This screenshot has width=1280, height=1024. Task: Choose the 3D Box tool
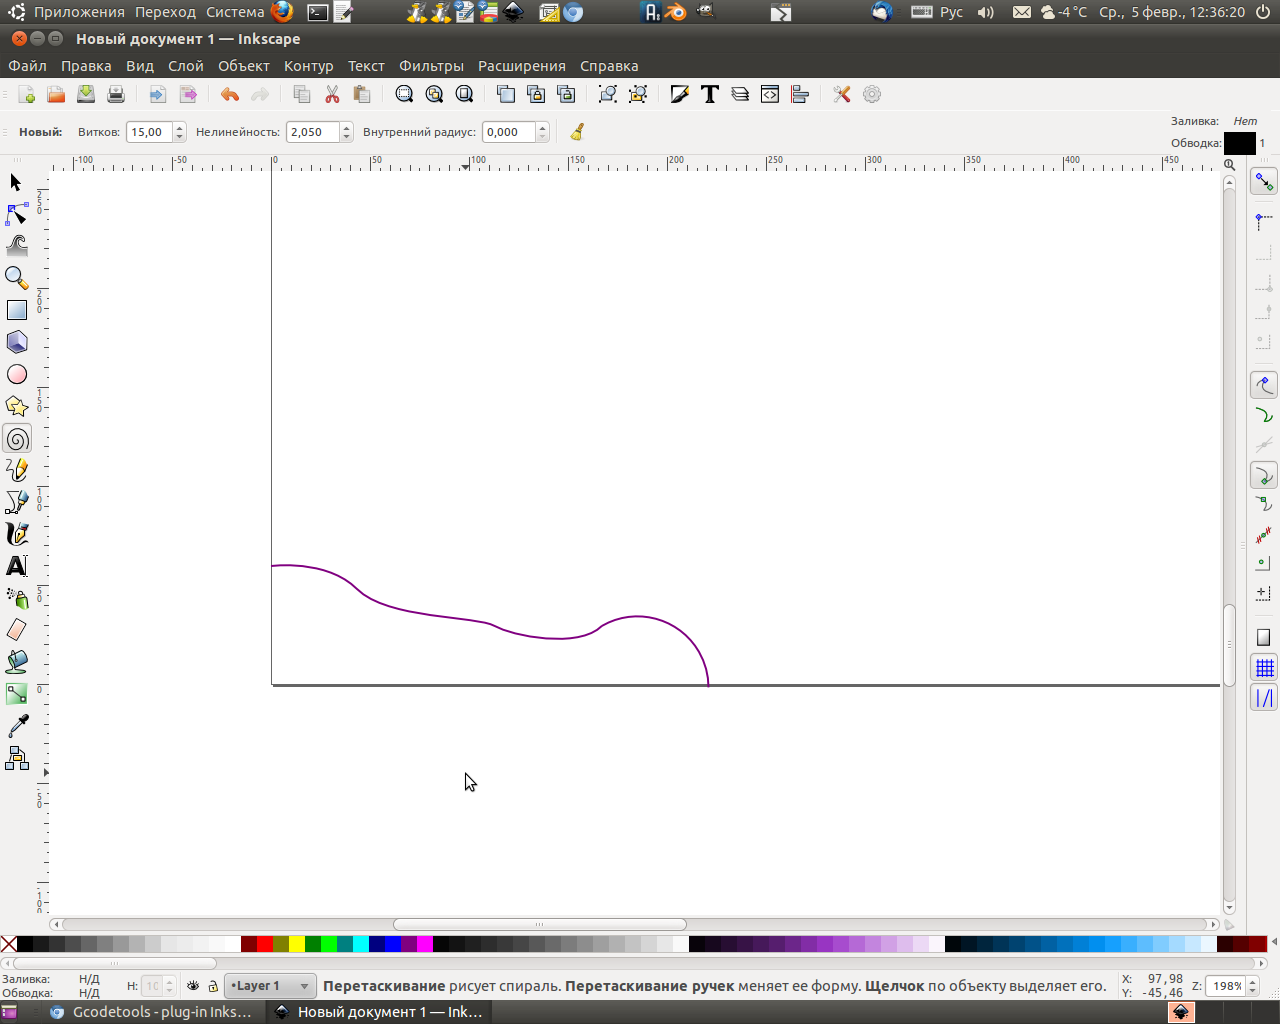coord(16,342)
